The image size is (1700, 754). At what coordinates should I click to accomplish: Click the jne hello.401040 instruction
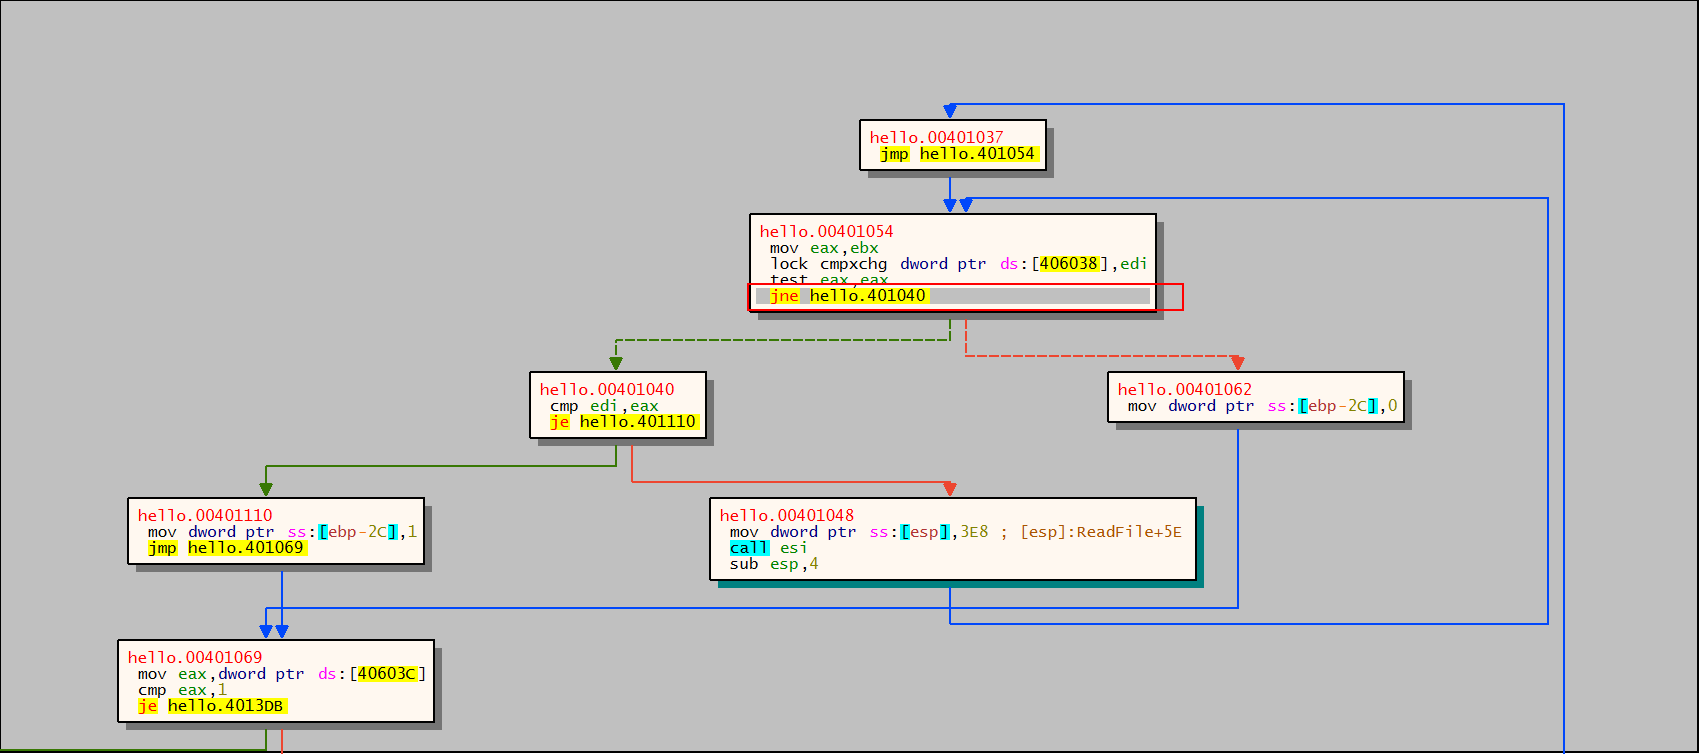point(849,296)
